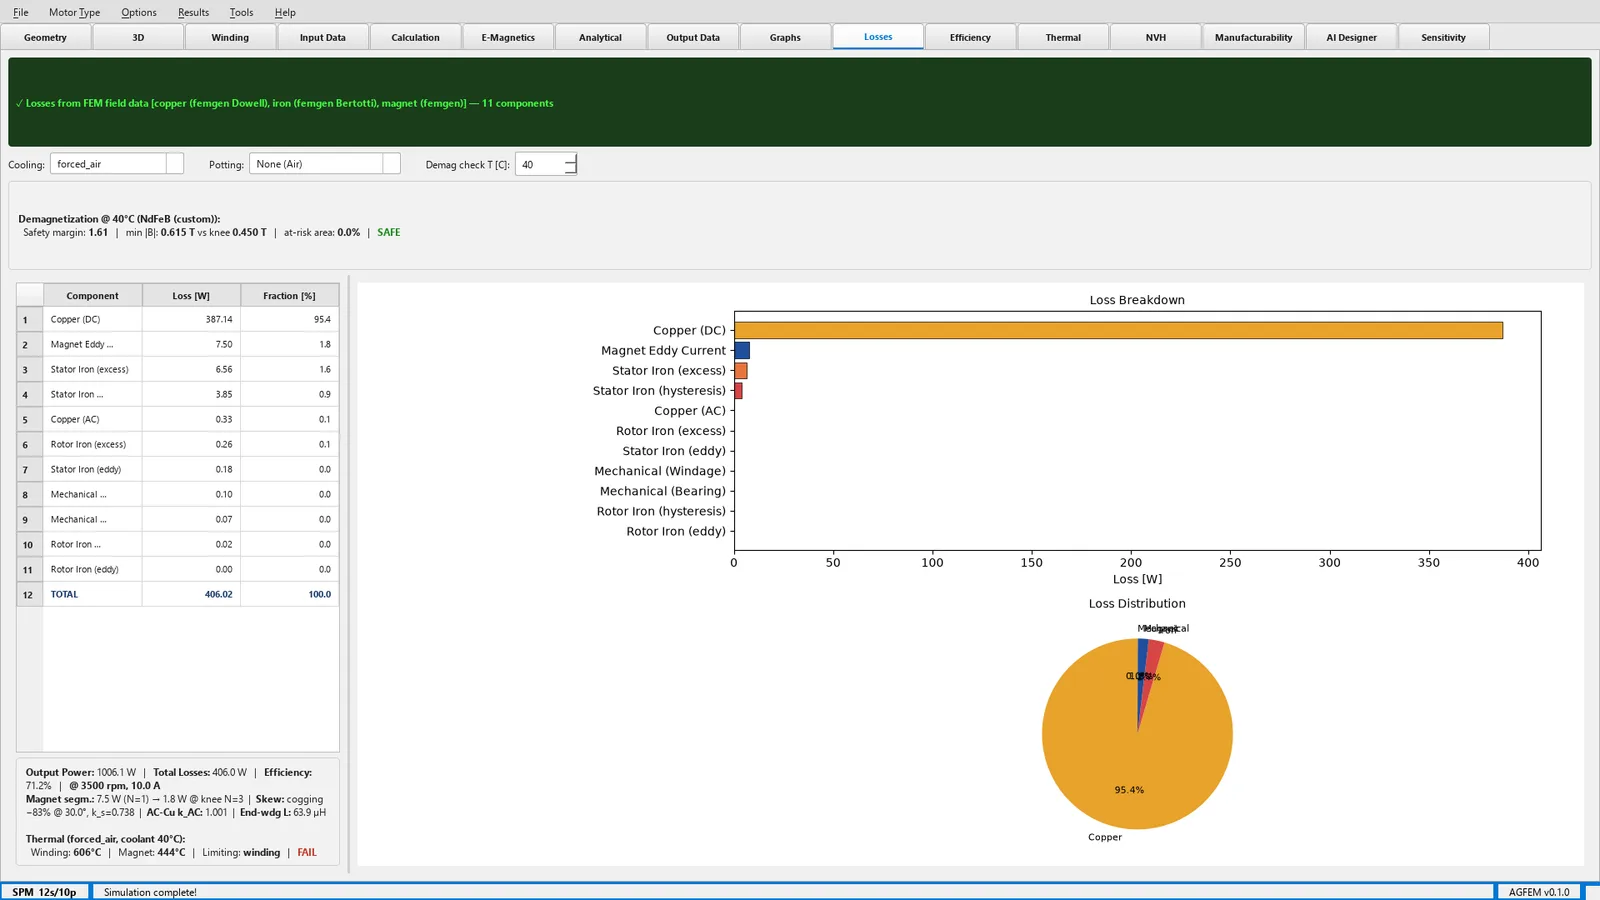Switch to the E-Magnetics tab
Image resolution: width=1600 pixels, height=900 pixels.
508,37
